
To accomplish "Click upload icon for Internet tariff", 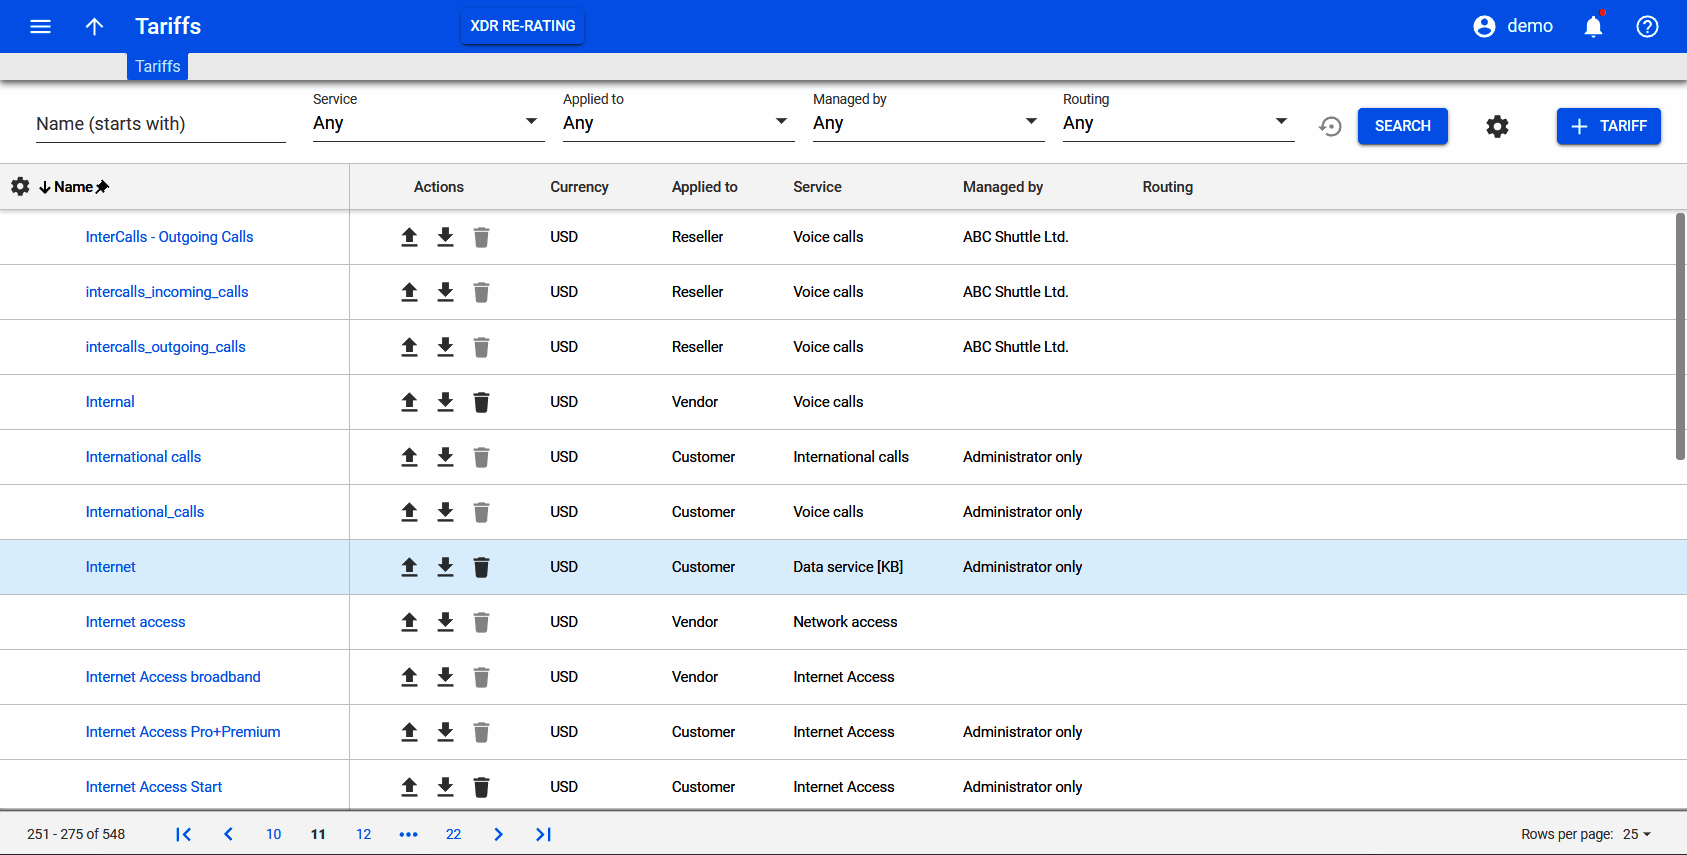I will click(409, 567).
